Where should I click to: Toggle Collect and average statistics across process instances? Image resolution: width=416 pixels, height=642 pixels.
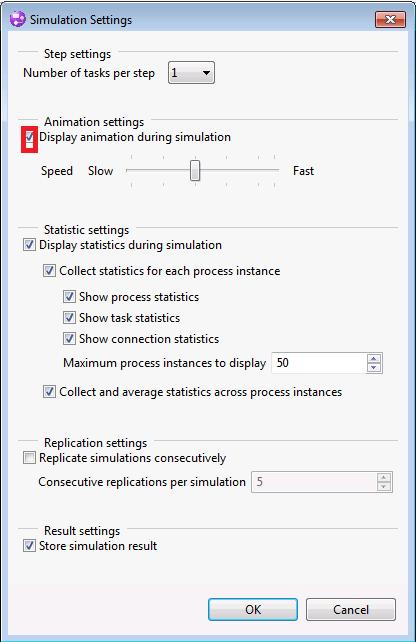coord(49,392)
